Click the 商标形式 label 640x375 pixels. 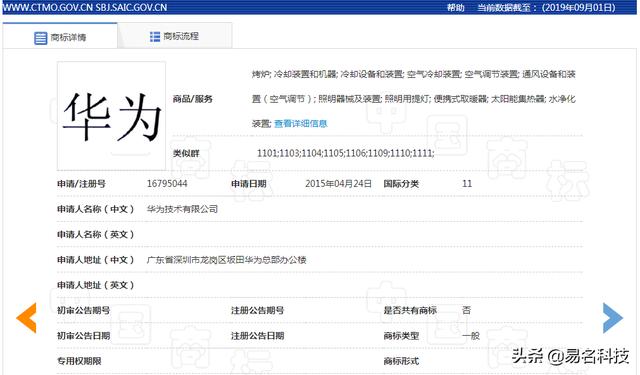[401, 361]
